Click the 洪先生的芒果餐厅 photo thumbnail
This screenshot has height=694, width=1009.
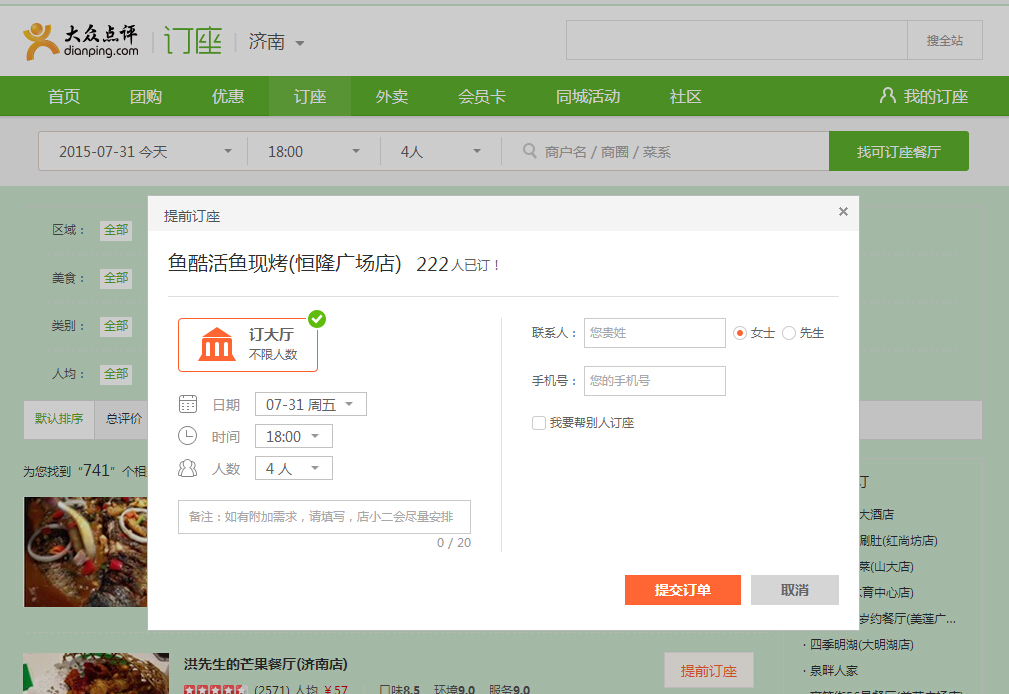coord(96,673)
